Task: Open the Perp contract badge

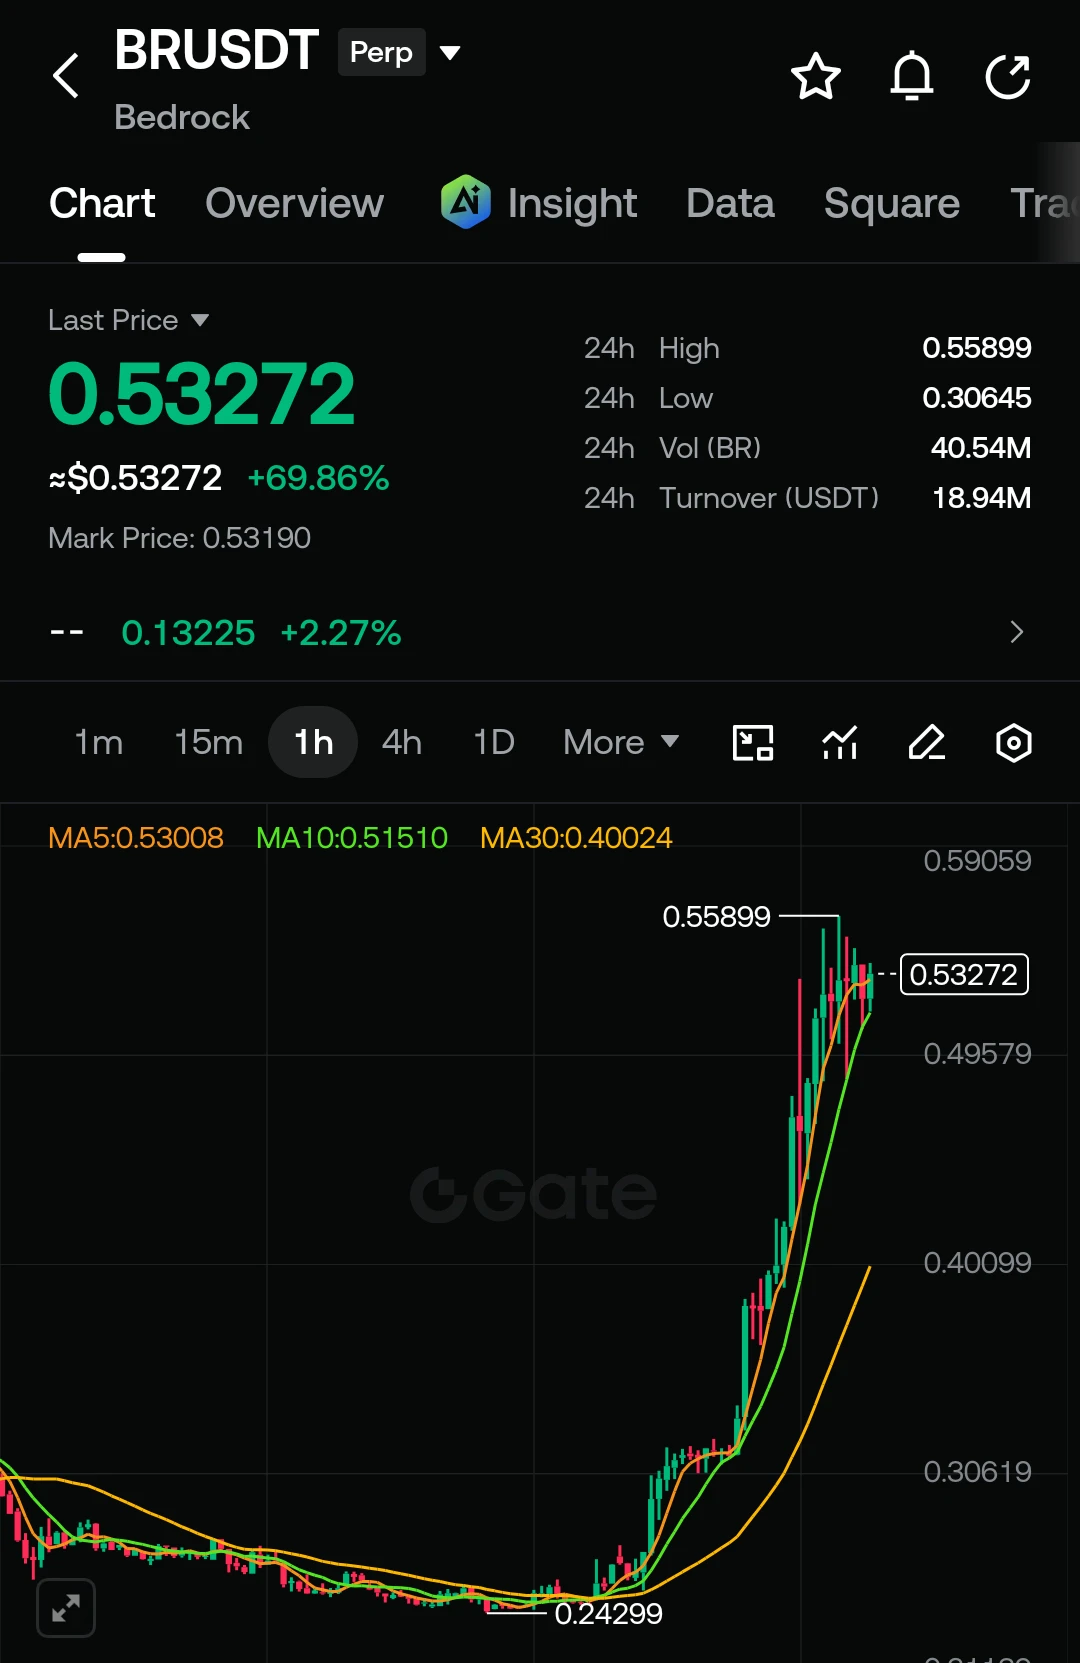Action: 382,52
